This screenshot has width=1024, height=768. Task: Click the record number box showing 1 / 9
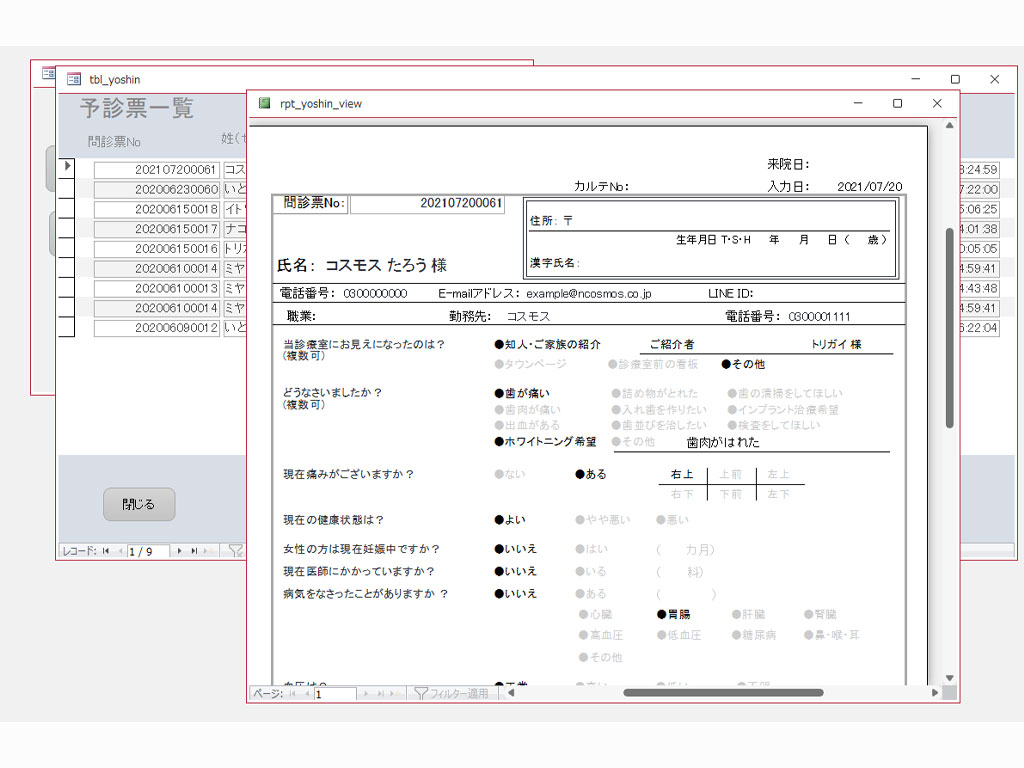point(148,551)
